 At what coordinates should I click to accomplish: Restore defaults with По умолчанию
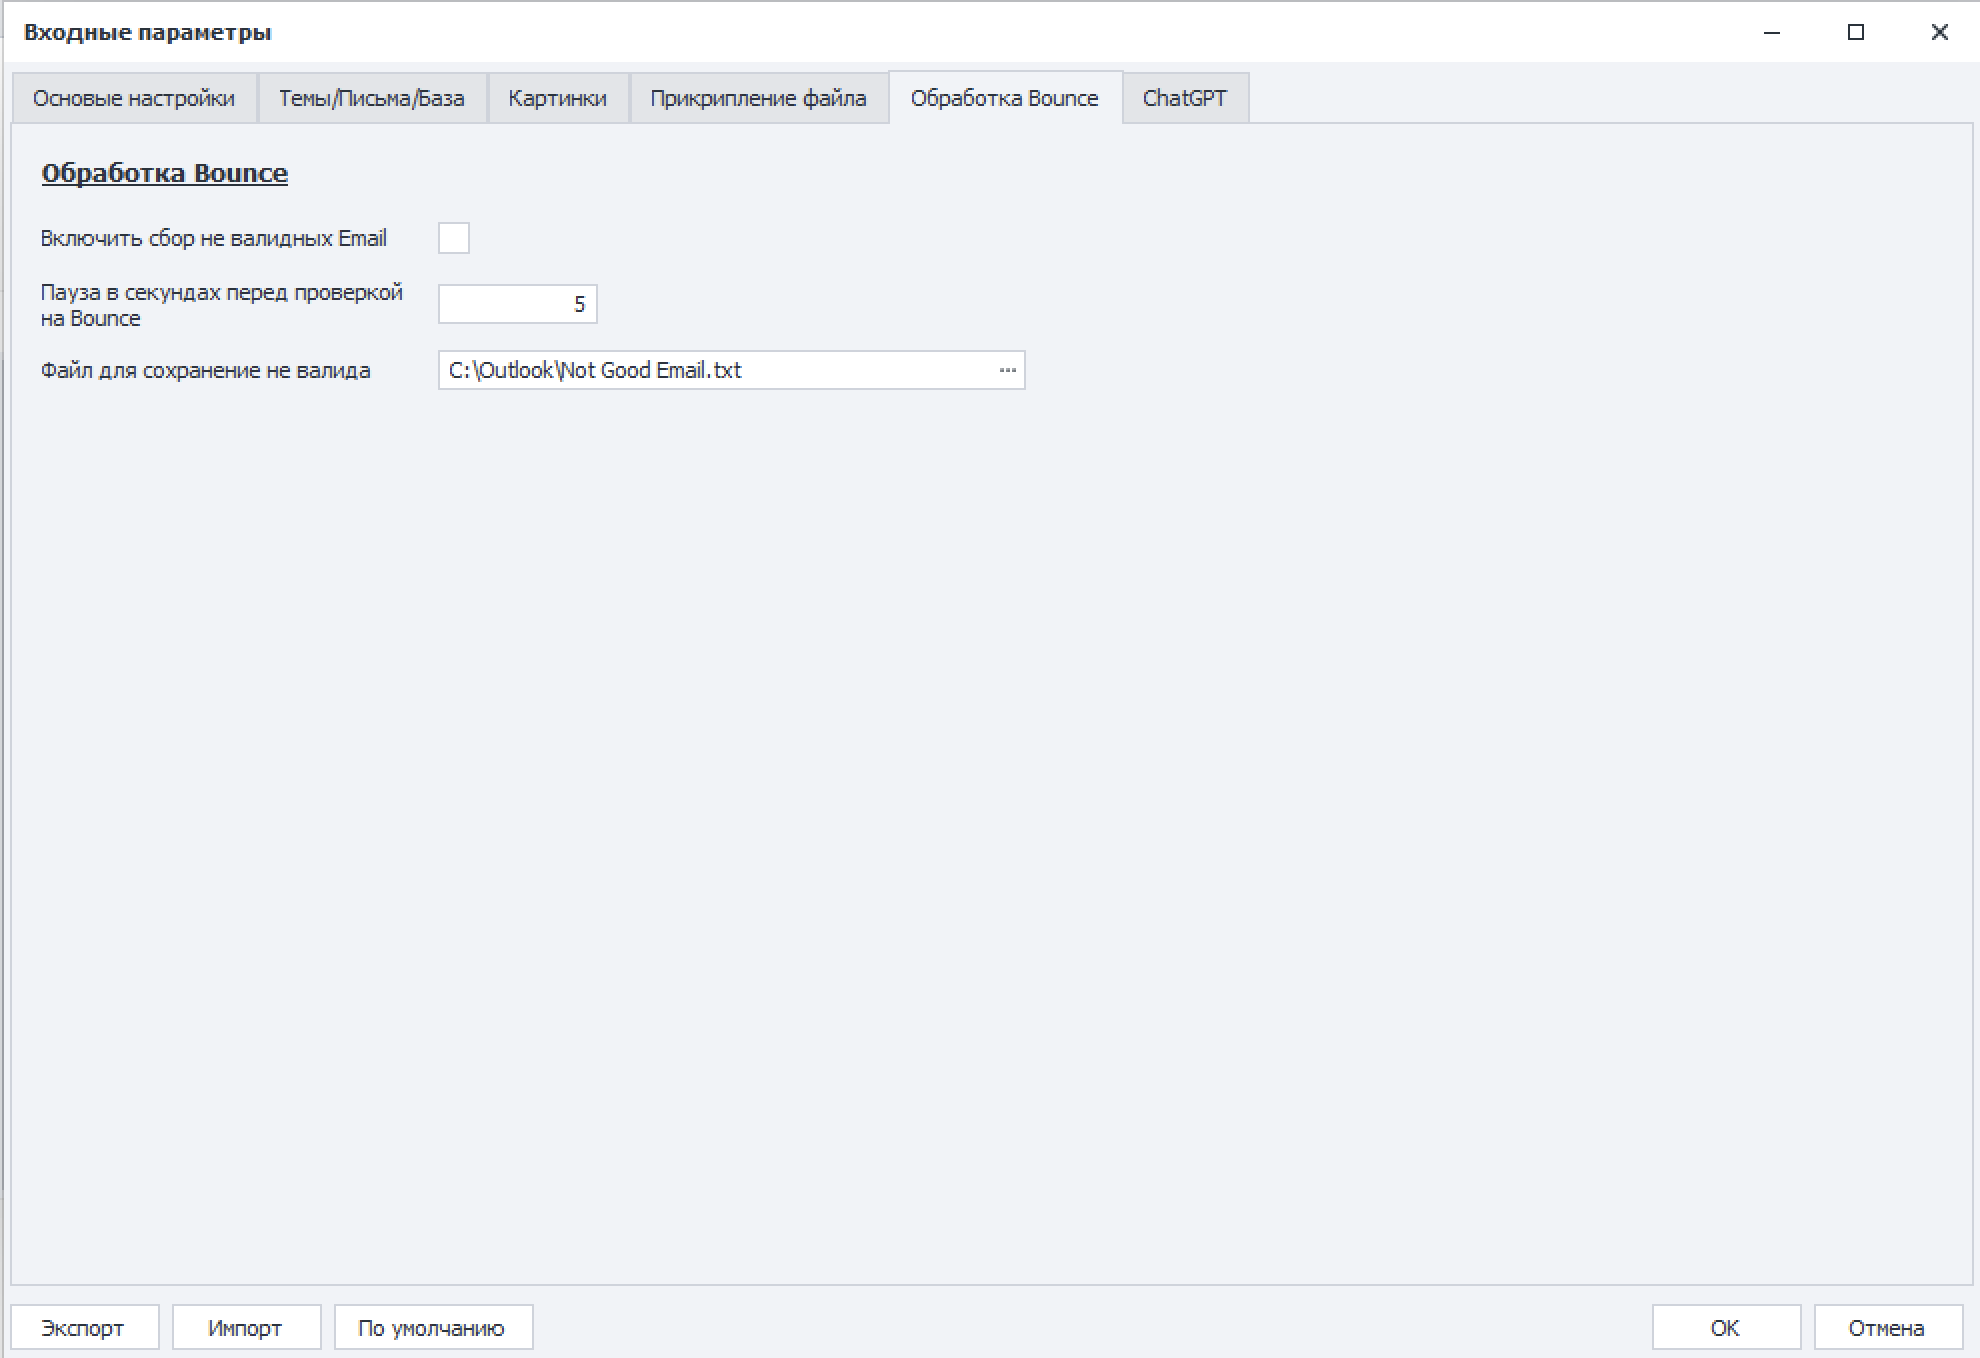tap(432, 1328)
